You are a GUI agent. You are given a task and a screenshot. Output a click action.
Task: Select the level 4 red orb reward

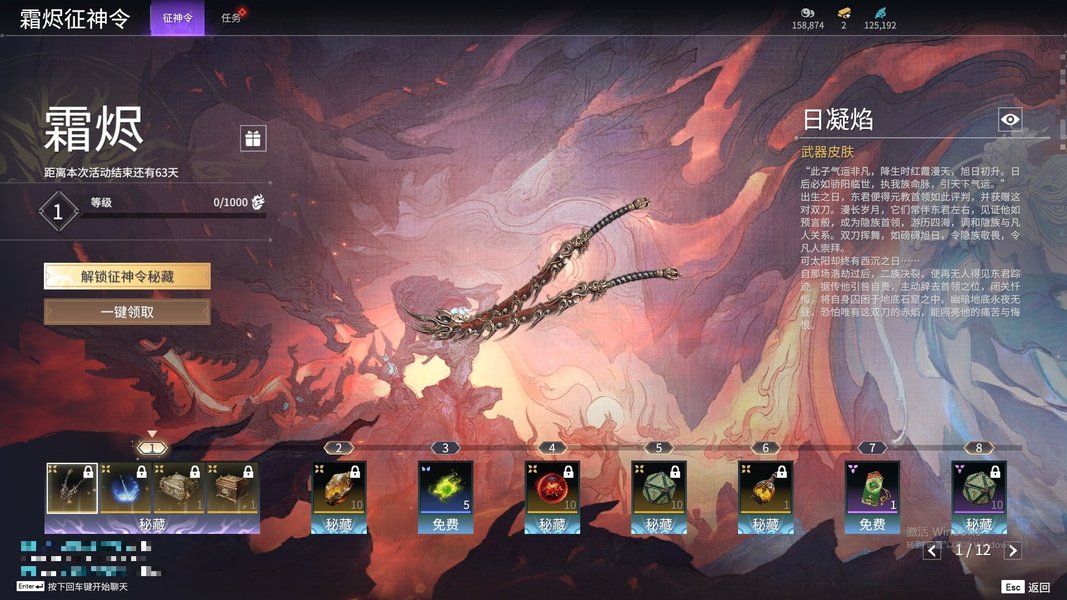[x=553, y=487]
